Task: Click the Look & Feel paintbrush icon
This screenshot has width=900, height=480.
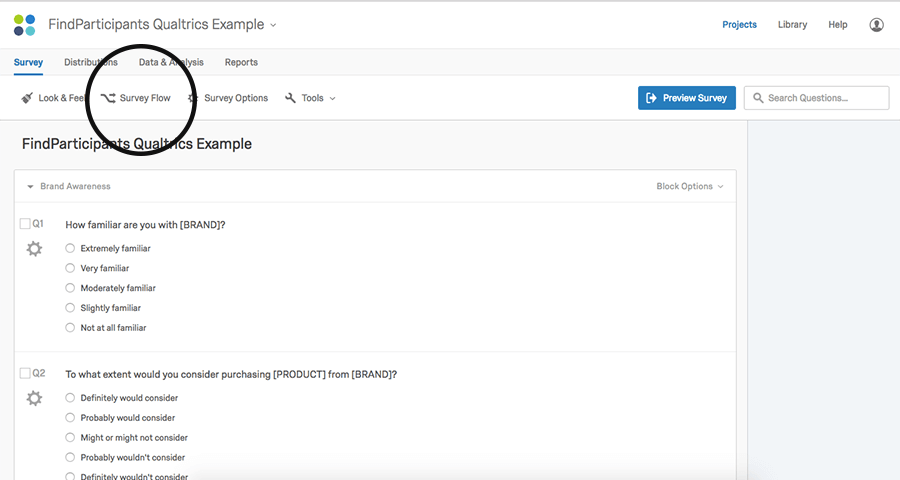Action: pyautogui.click(x=27, y=98)
